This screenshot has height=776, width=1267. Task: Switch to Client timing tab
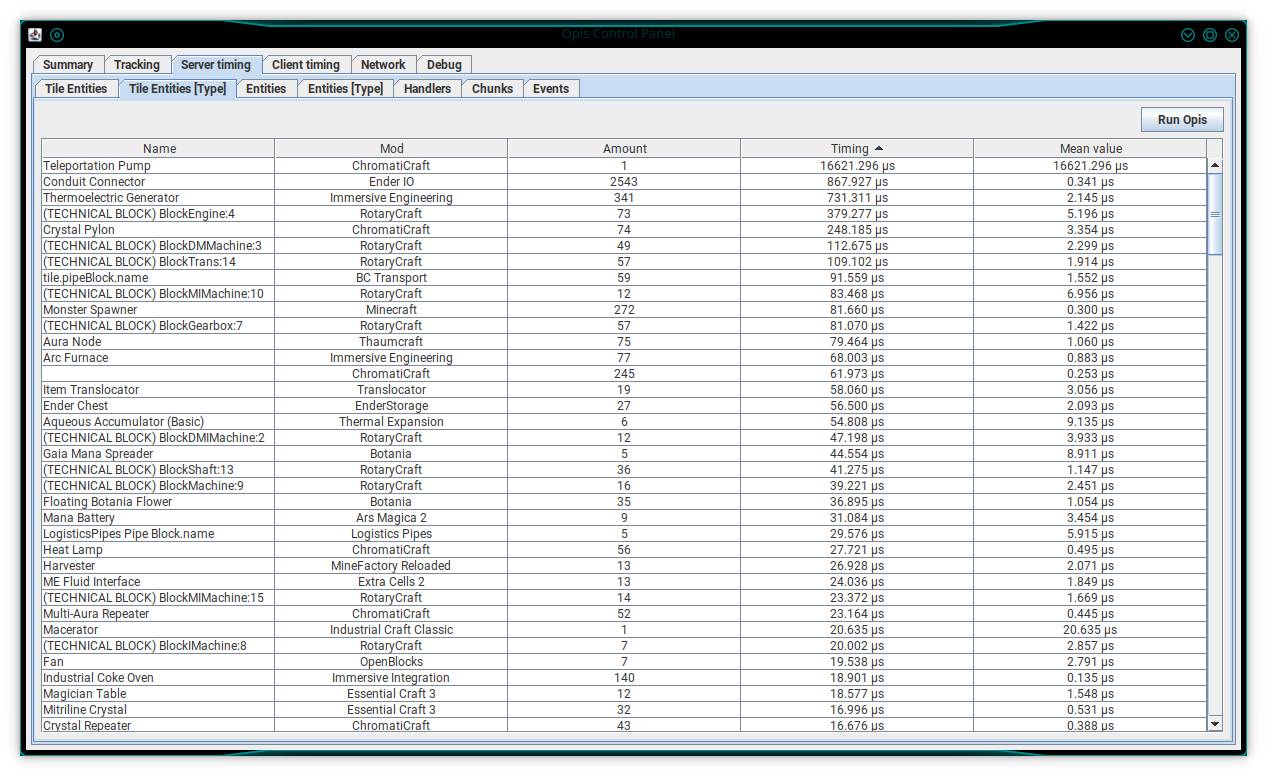306,65
